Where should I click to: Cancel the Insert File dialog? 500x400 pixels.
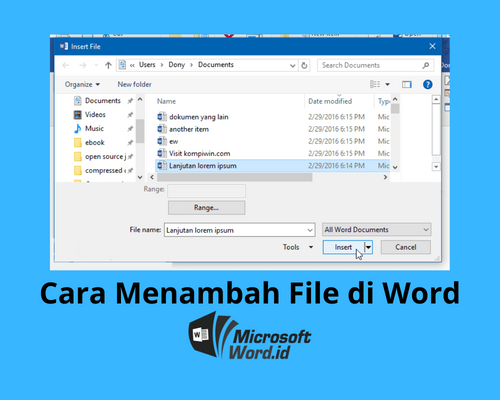[x=406, y=247]
